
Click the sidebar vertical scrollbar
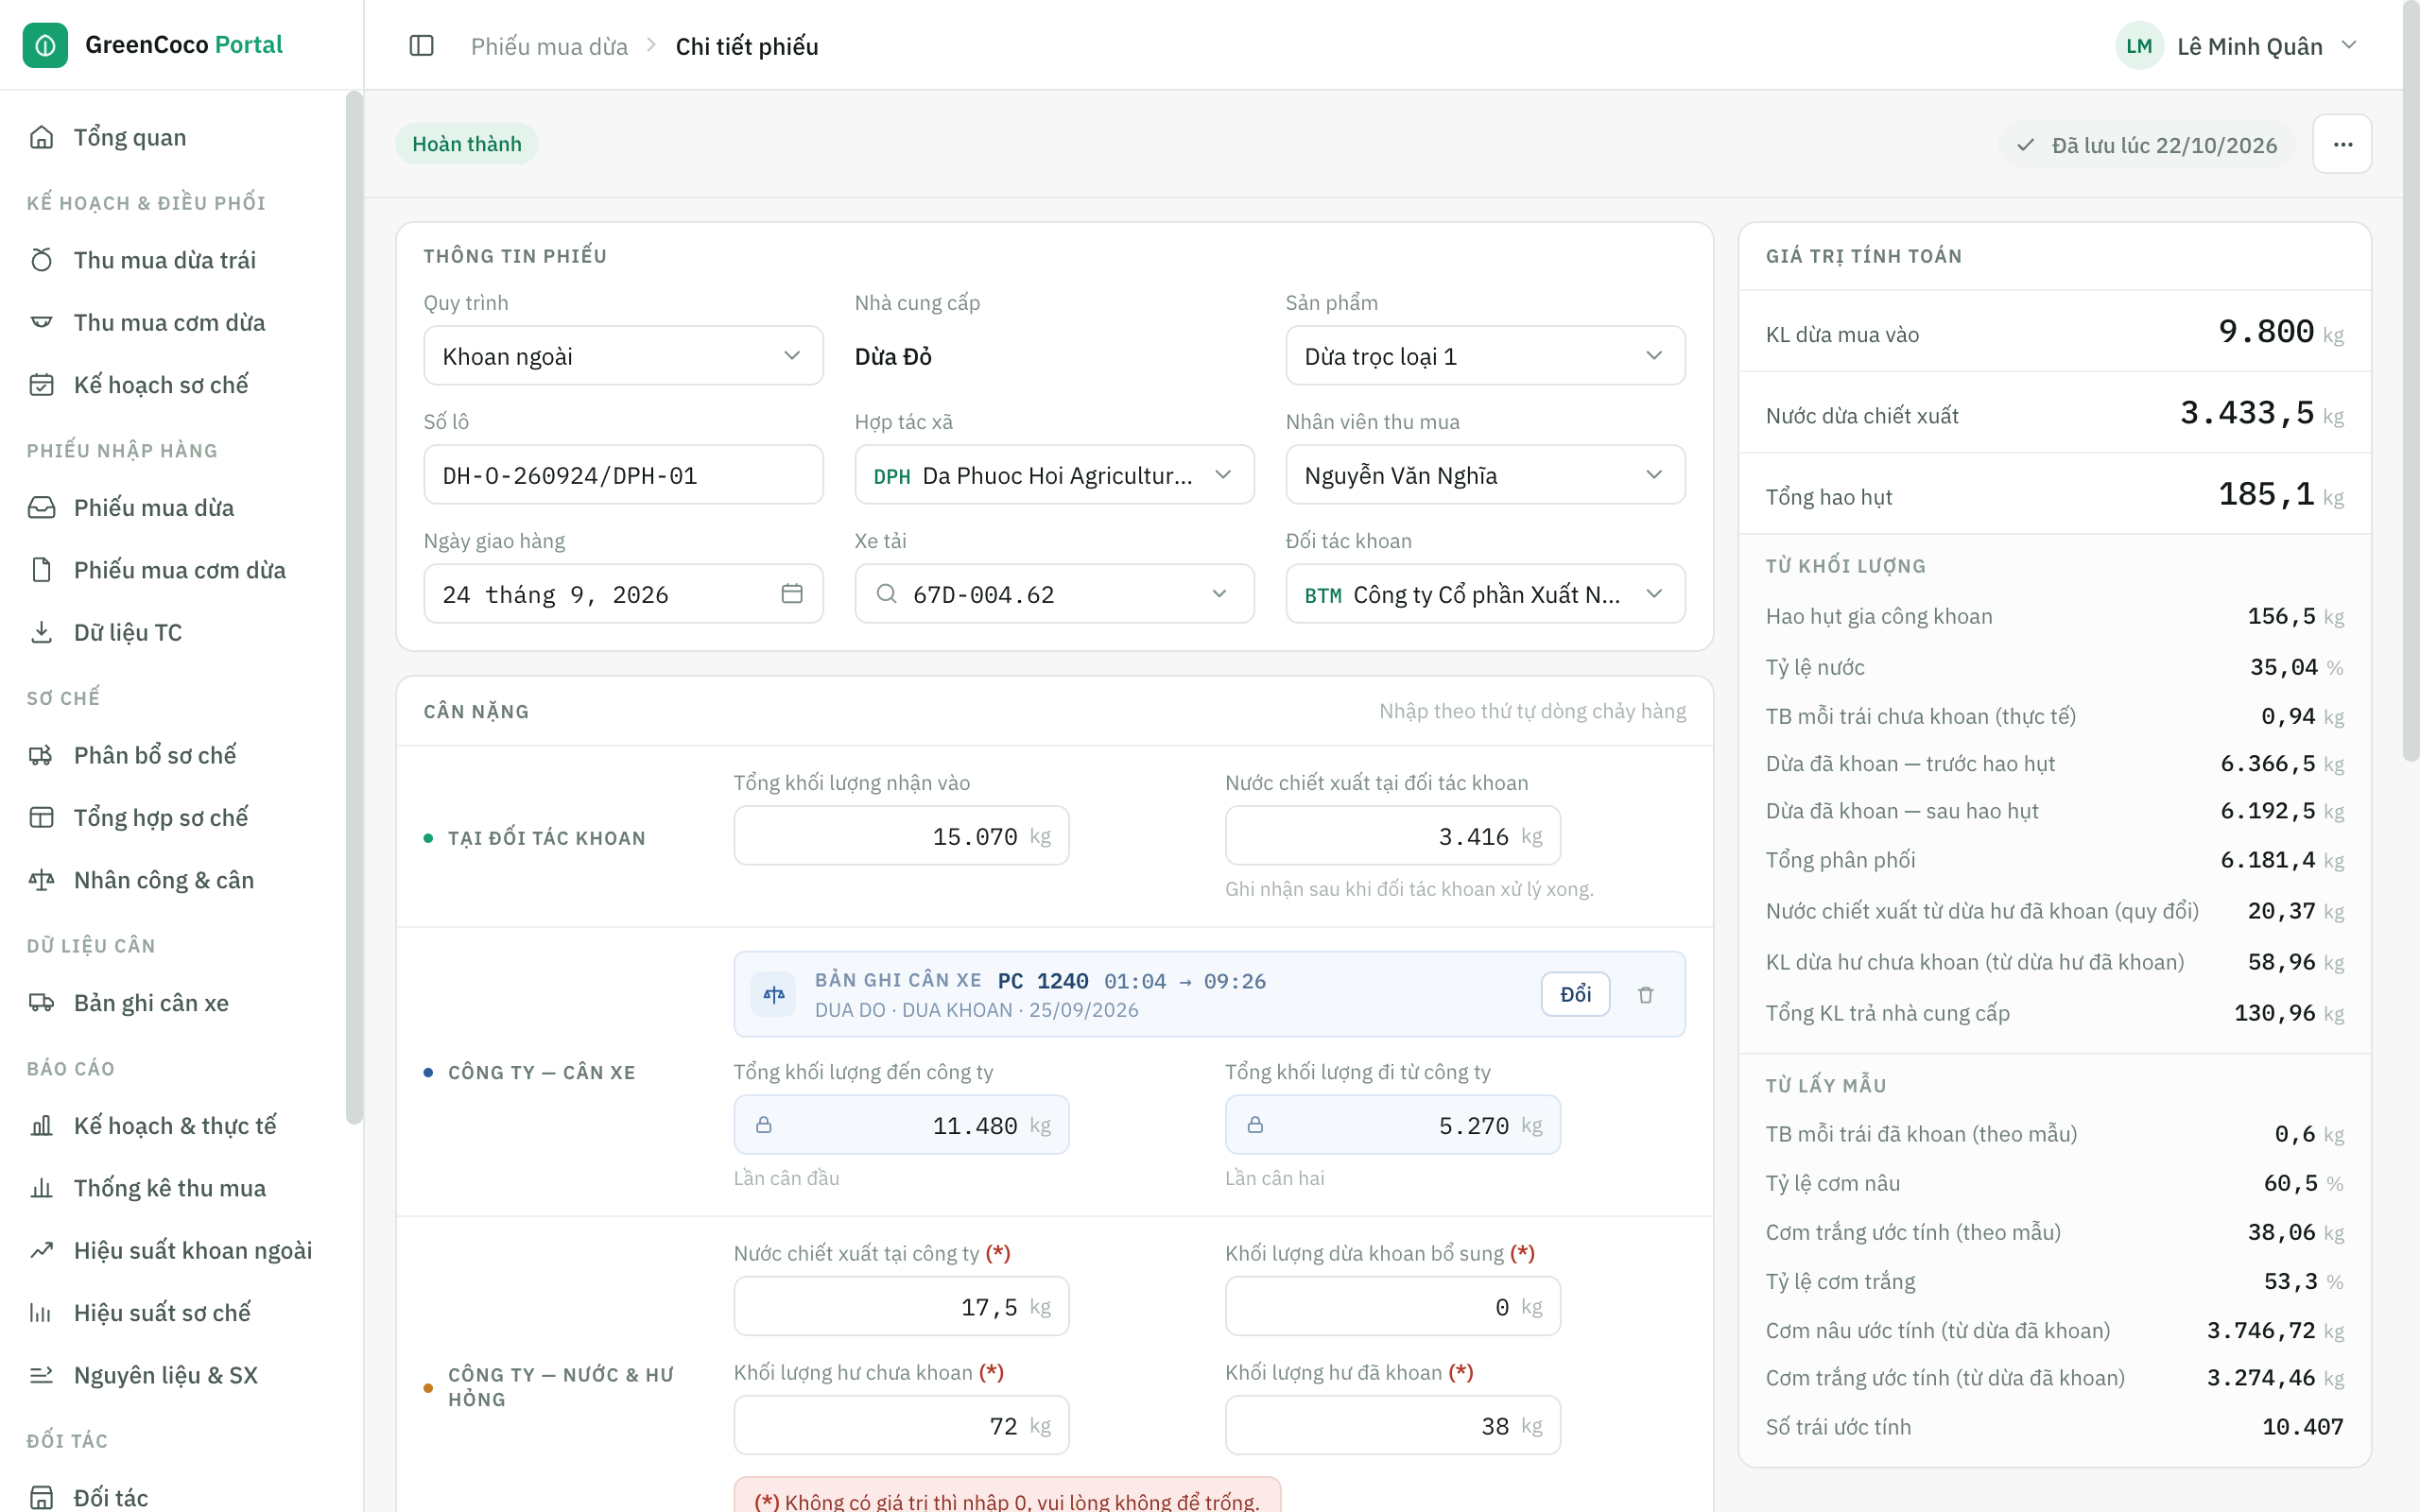353,608
